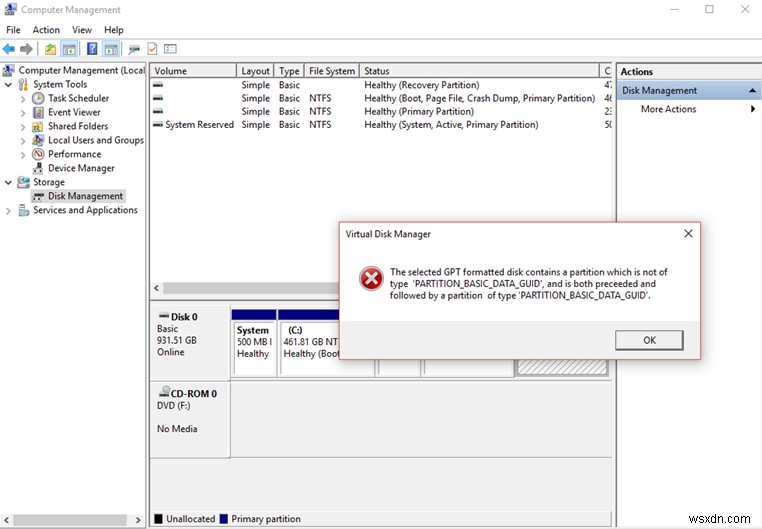Click the Local Users and Groups icon
Image resolution: width=762 pixels, height=529 pixels.
pos(38,140)
